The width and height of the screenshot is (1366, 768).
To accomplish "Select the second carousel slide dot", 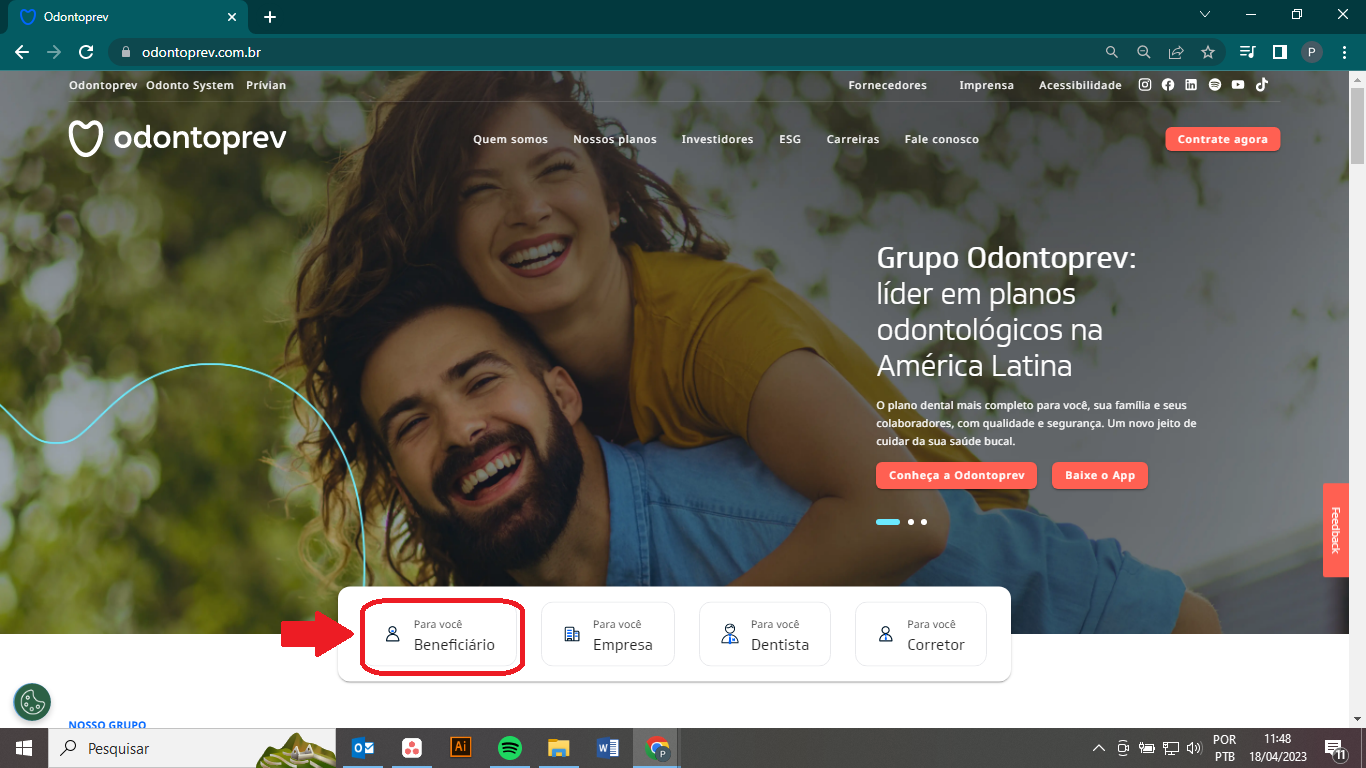I will point(911,522).
